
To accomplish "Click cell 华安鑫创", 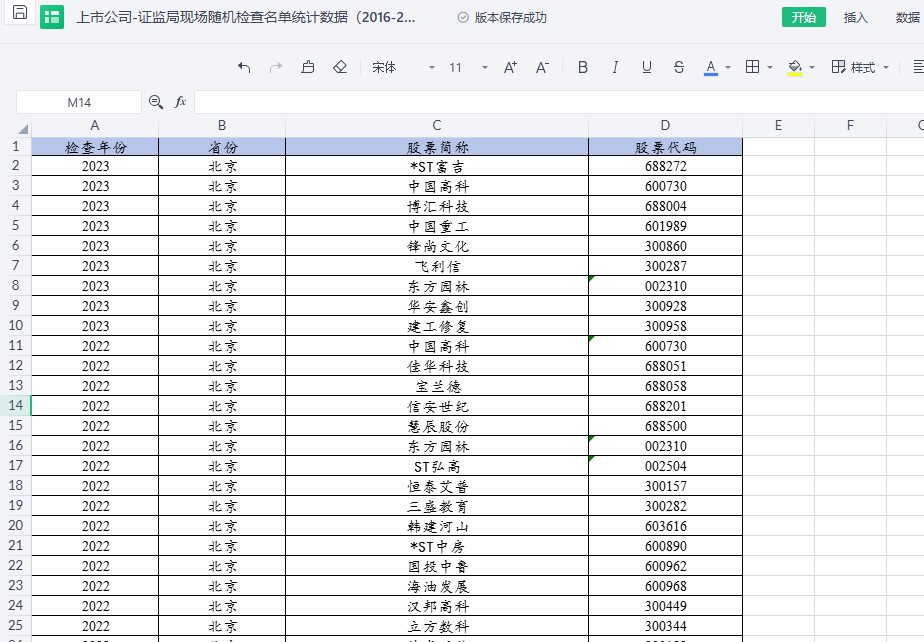I will (x=437, y=307).
